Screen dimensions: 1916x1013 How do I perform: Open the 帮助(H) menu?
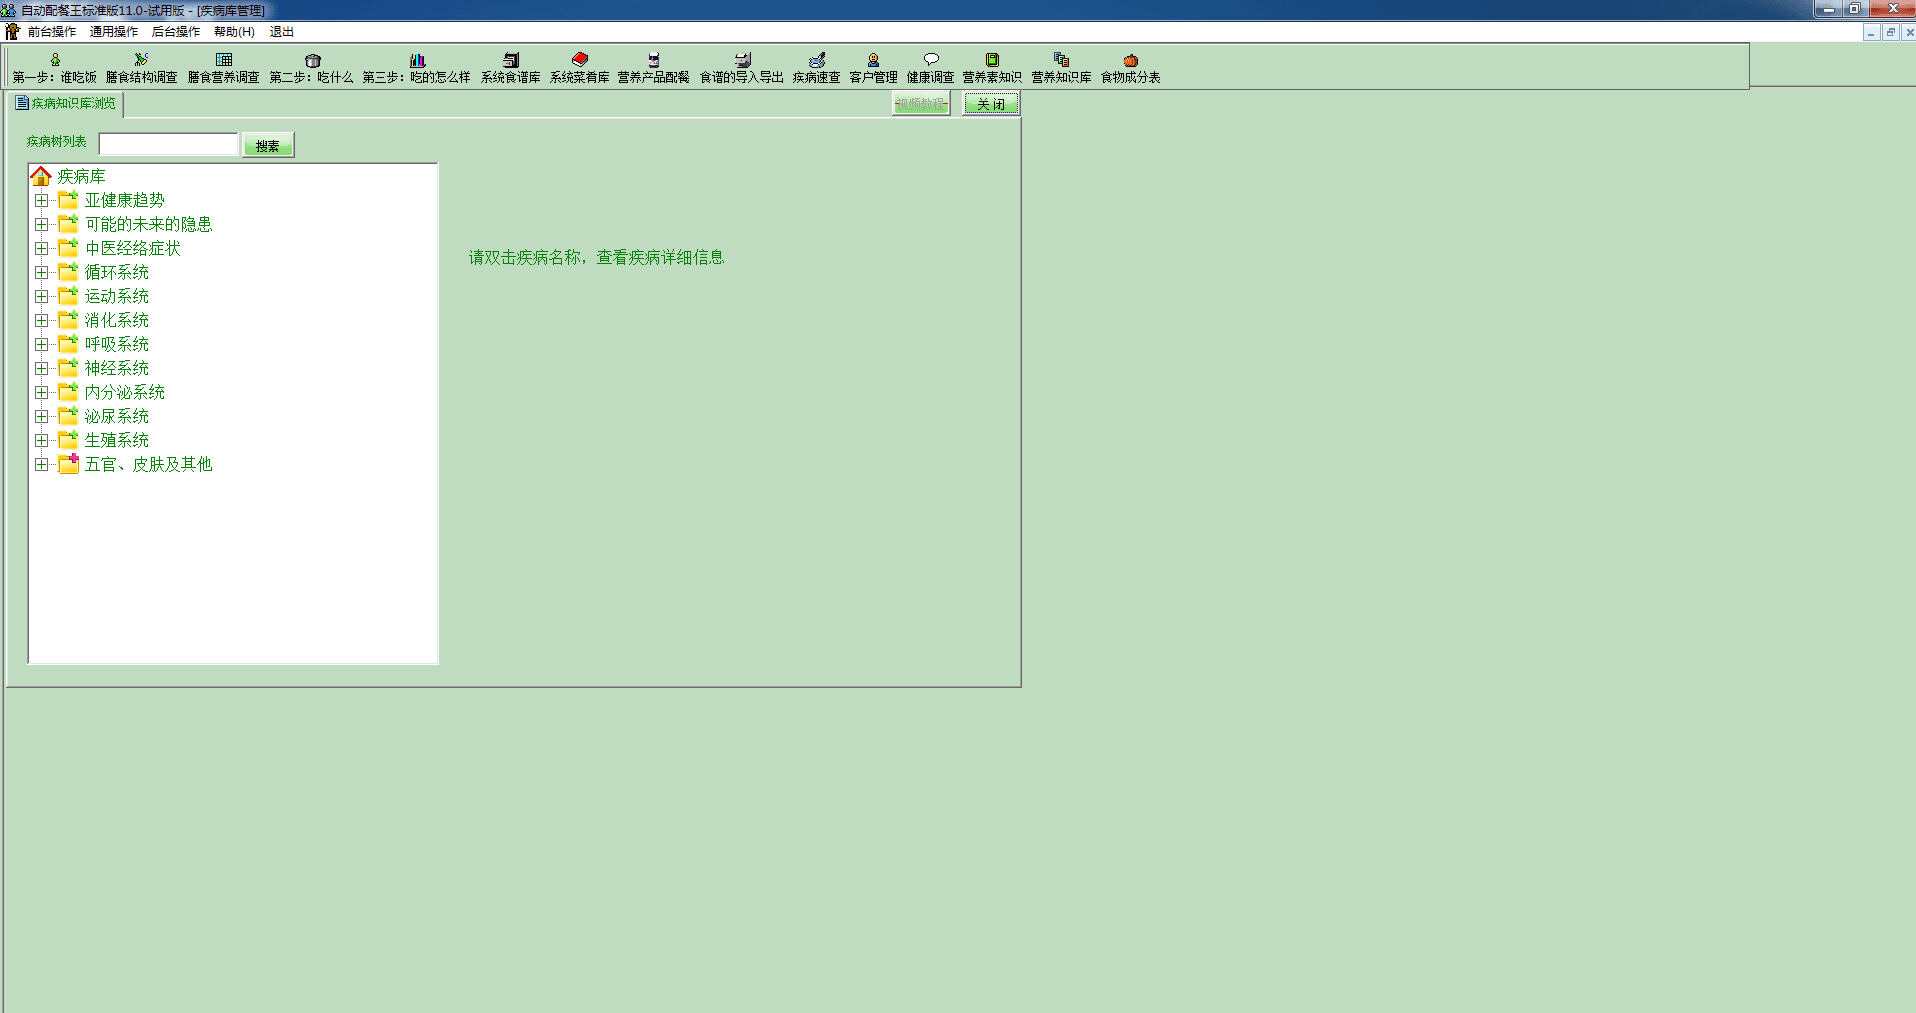pos(234,32)
